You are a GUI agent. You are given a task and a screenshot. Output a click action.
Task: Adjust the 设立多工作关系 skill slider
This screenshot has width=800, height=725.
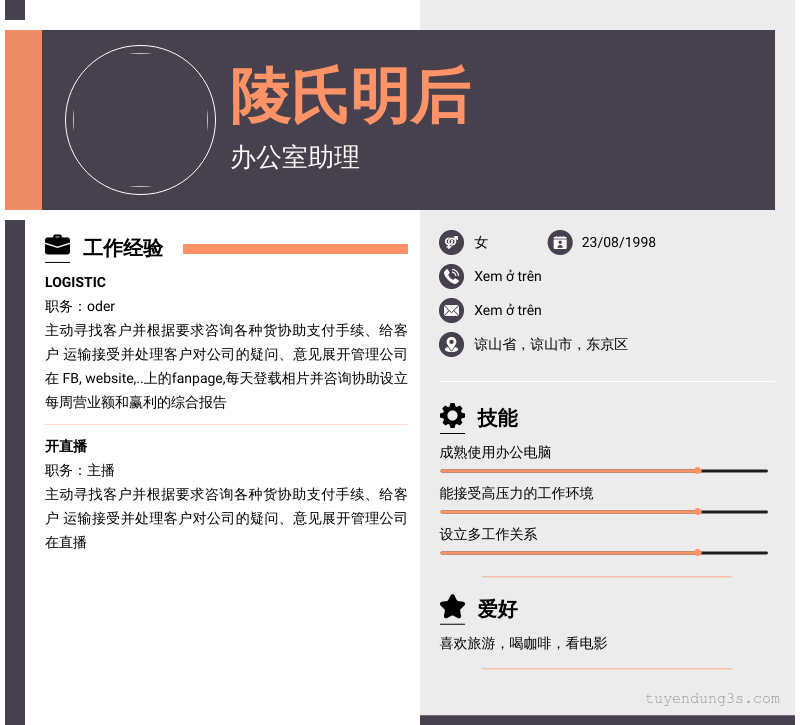click(604, 553)
